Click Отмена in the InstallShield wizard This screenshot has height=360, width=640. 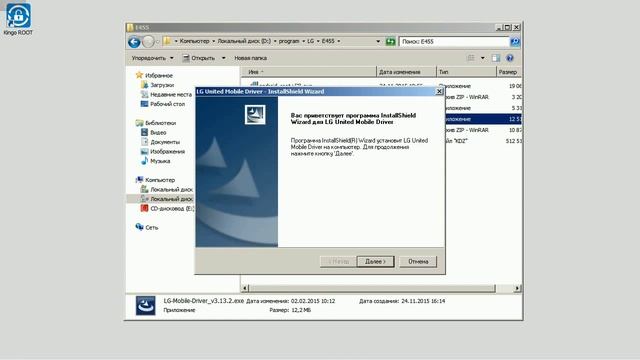pyautogui.click(x=418, y=261)
